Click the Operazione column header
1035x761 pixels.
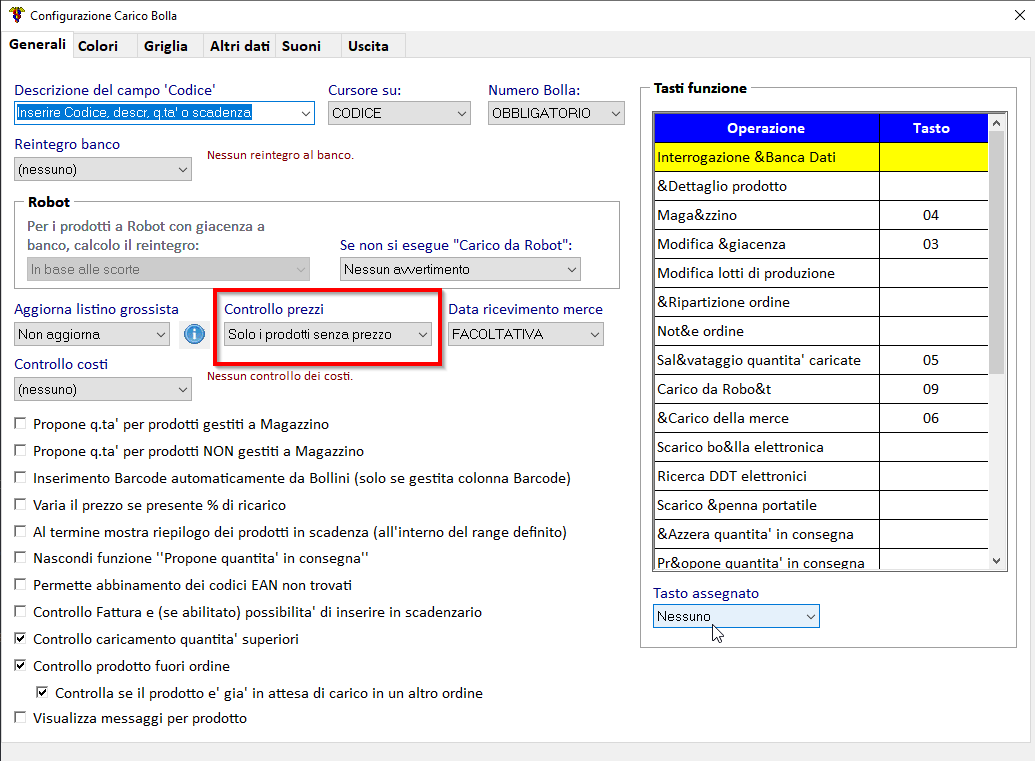(766, 128)
